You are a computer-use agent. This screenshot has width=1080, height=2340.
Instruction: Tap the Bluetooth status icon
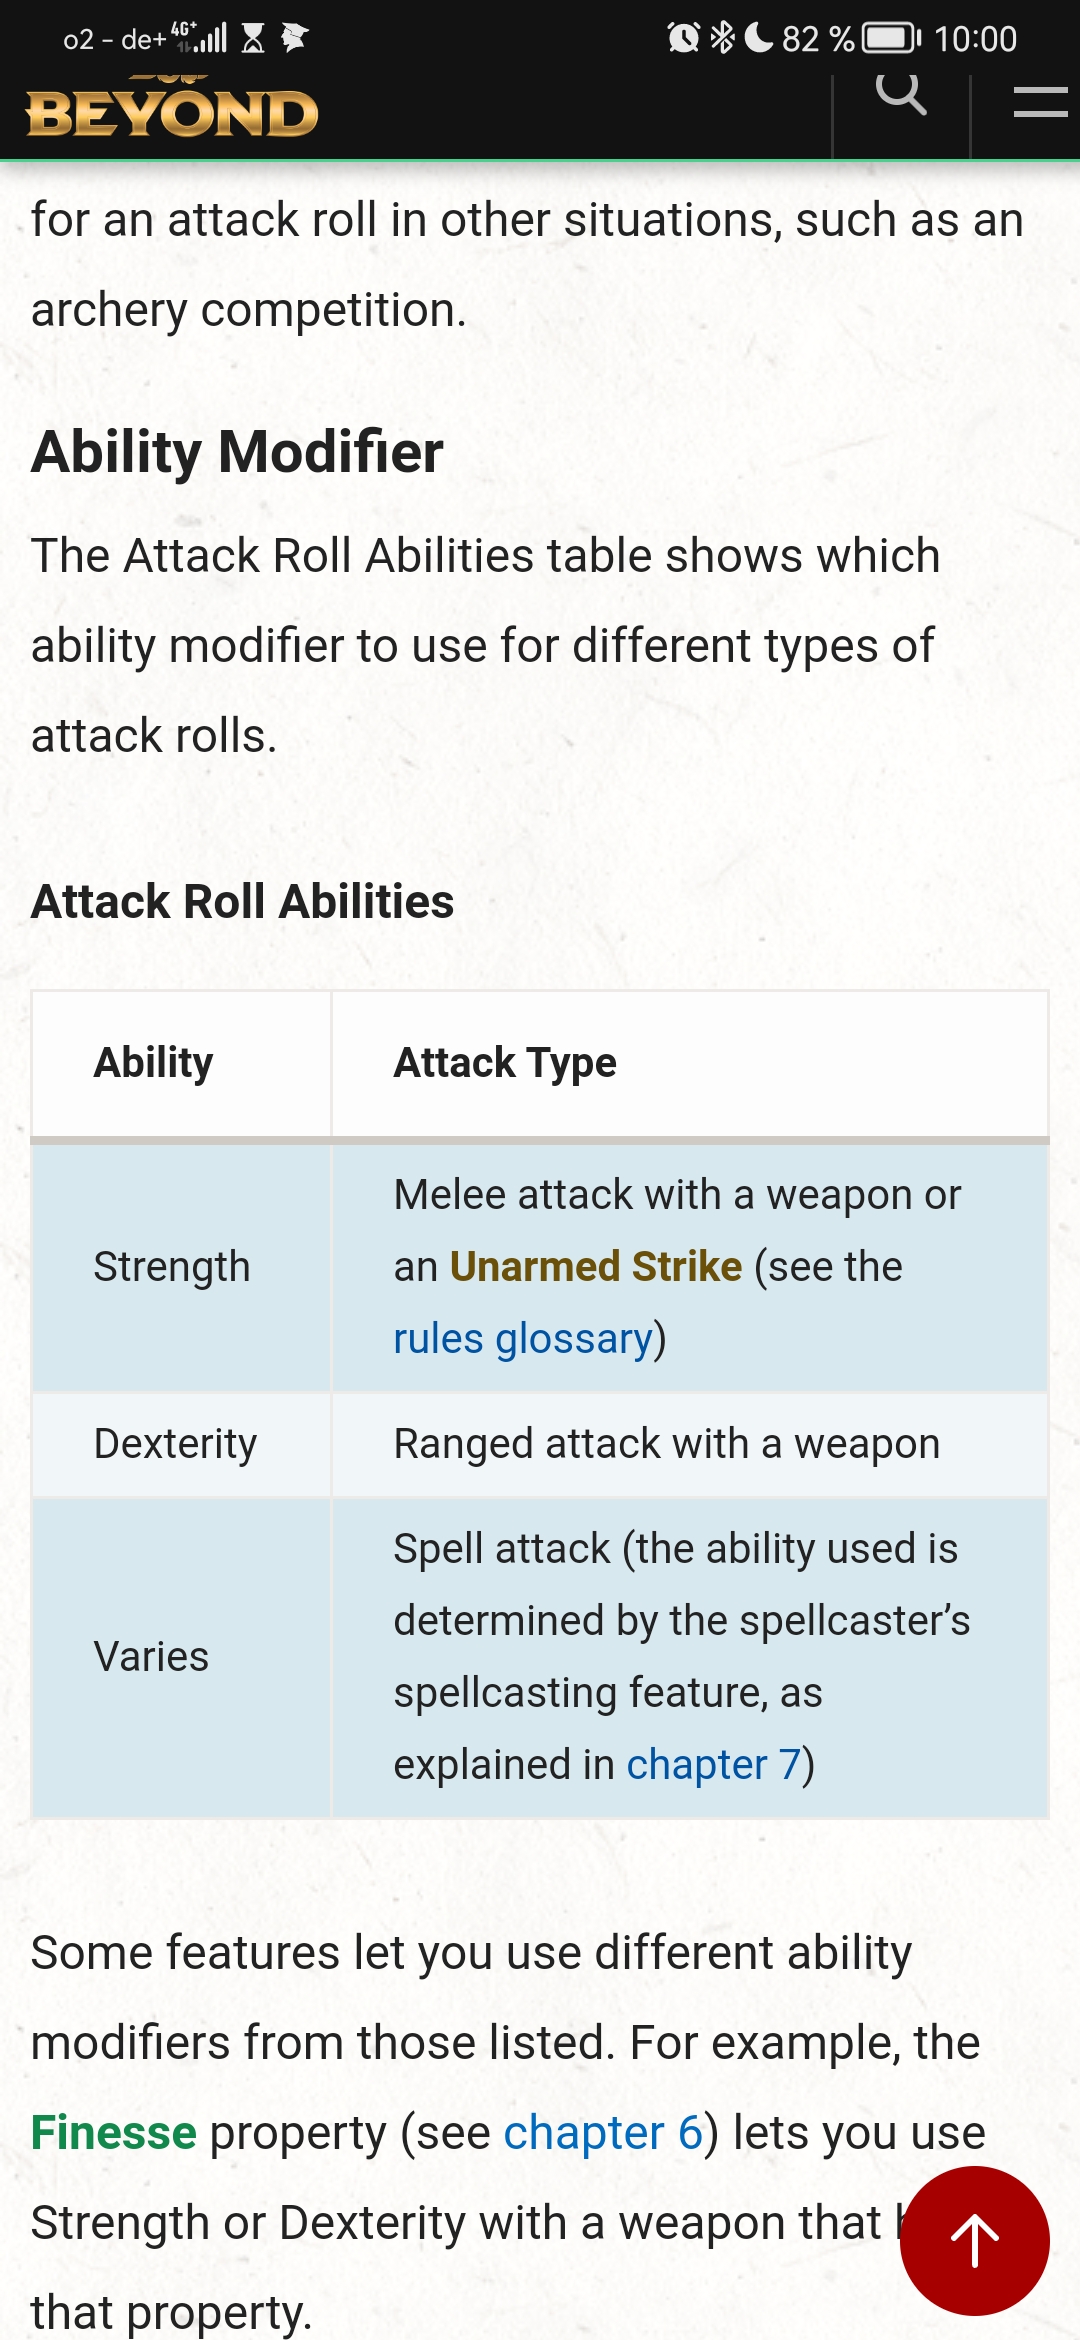point(722,38)
